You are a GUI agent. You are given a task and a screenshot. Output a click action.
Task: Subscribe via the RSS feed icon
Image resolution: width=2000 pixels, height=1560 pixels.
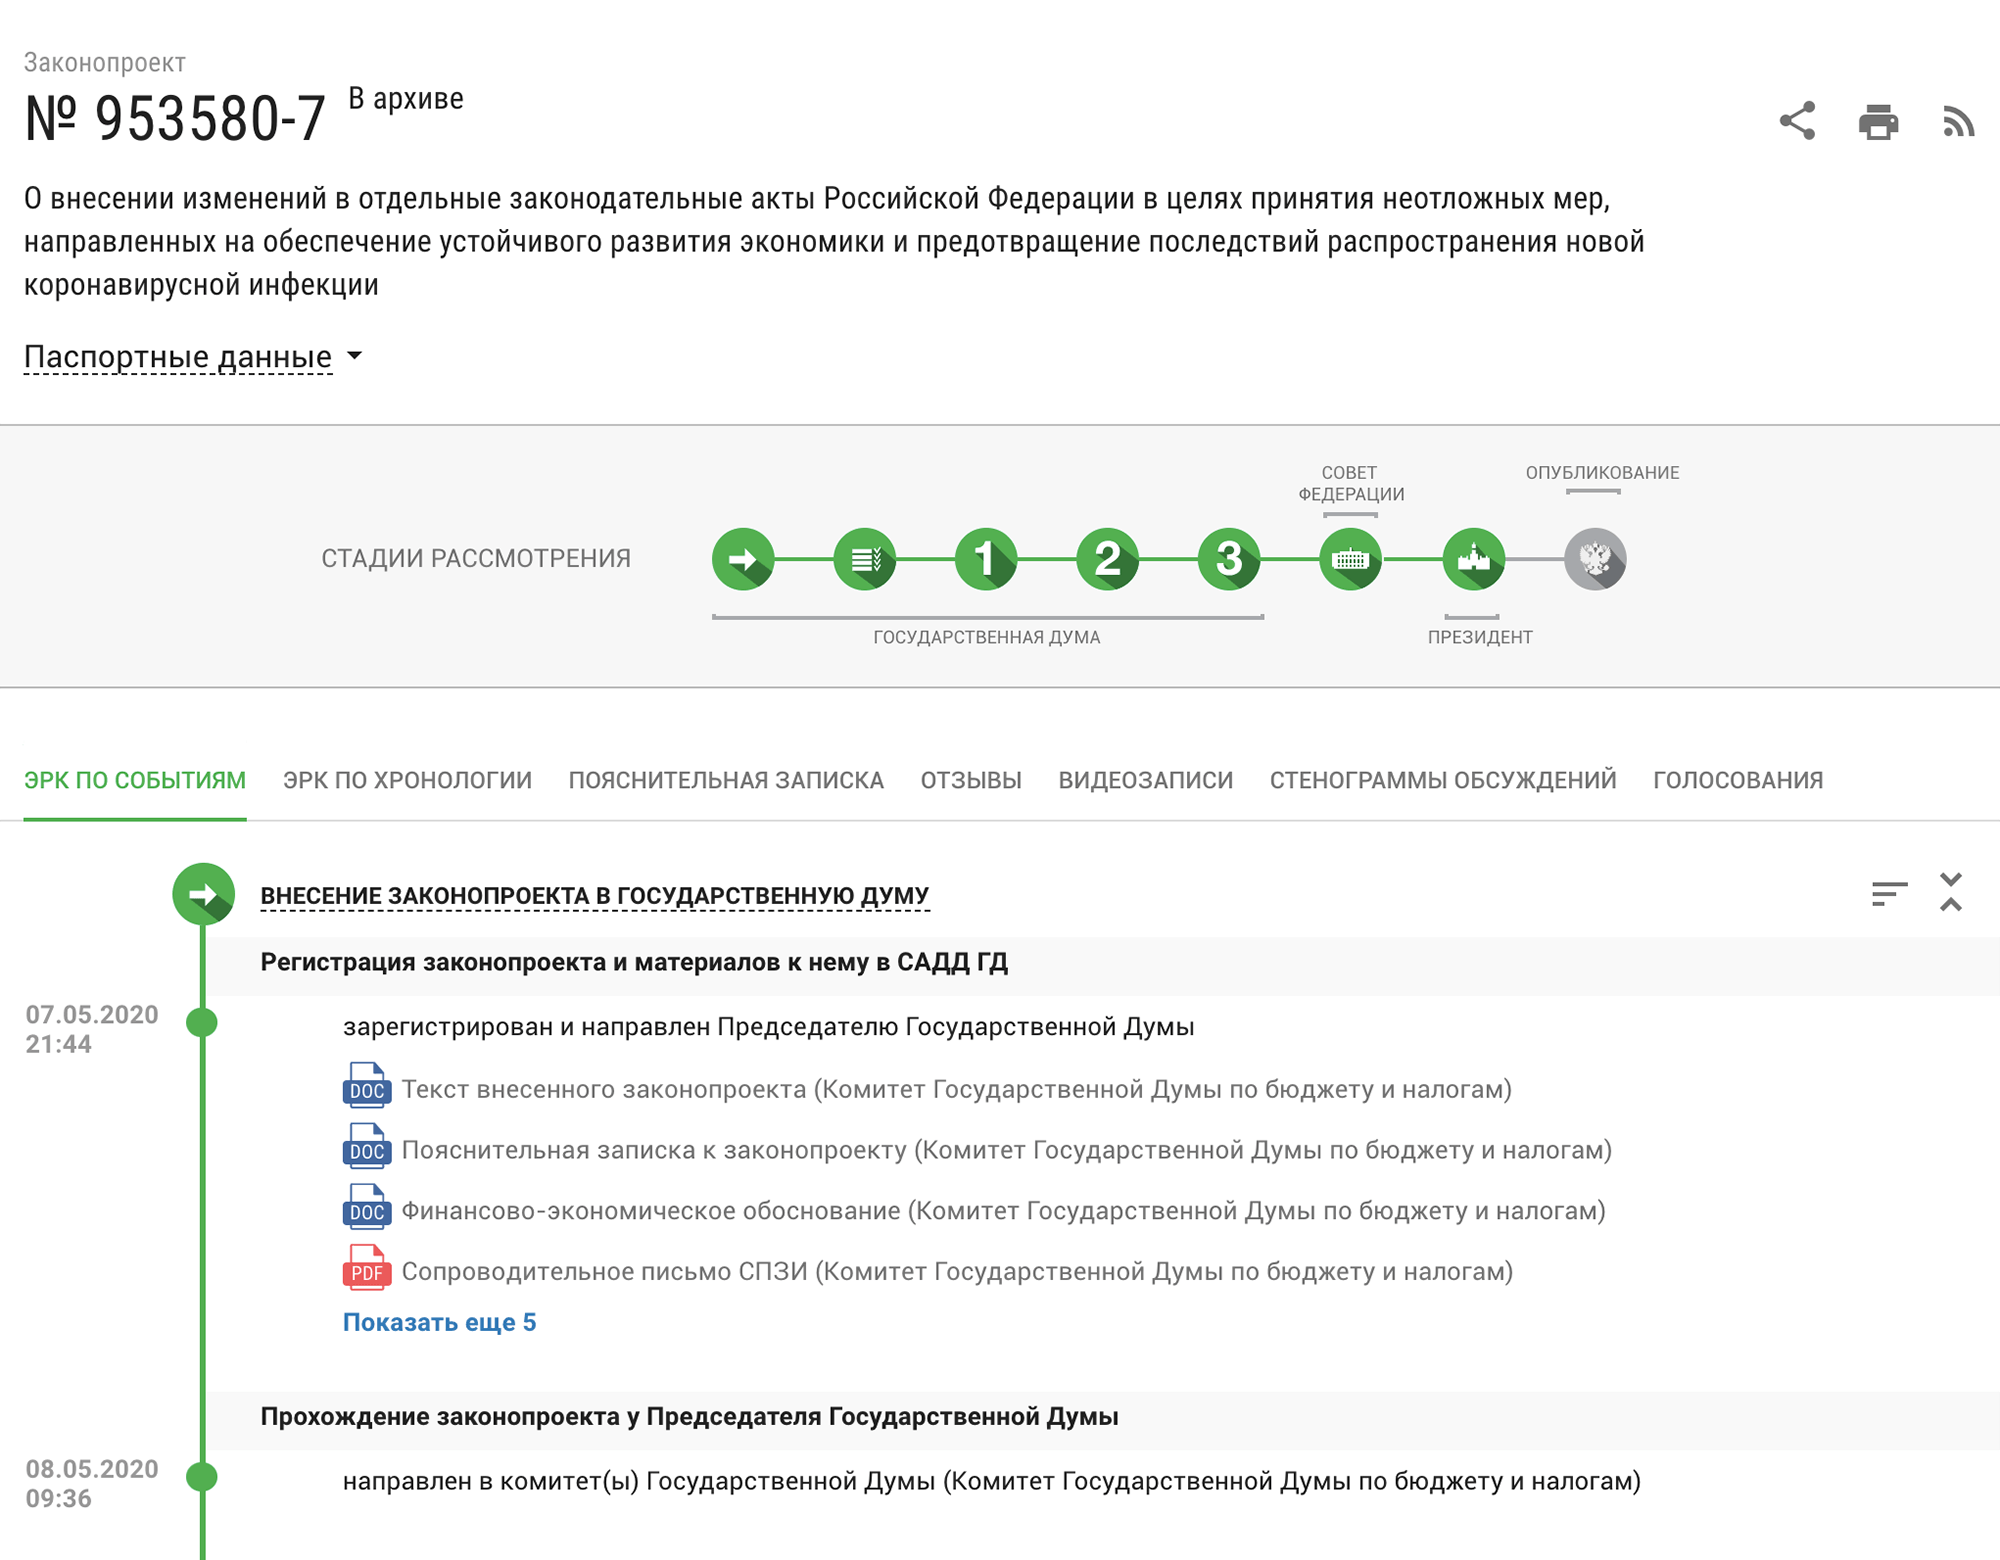click(1959, 121)
